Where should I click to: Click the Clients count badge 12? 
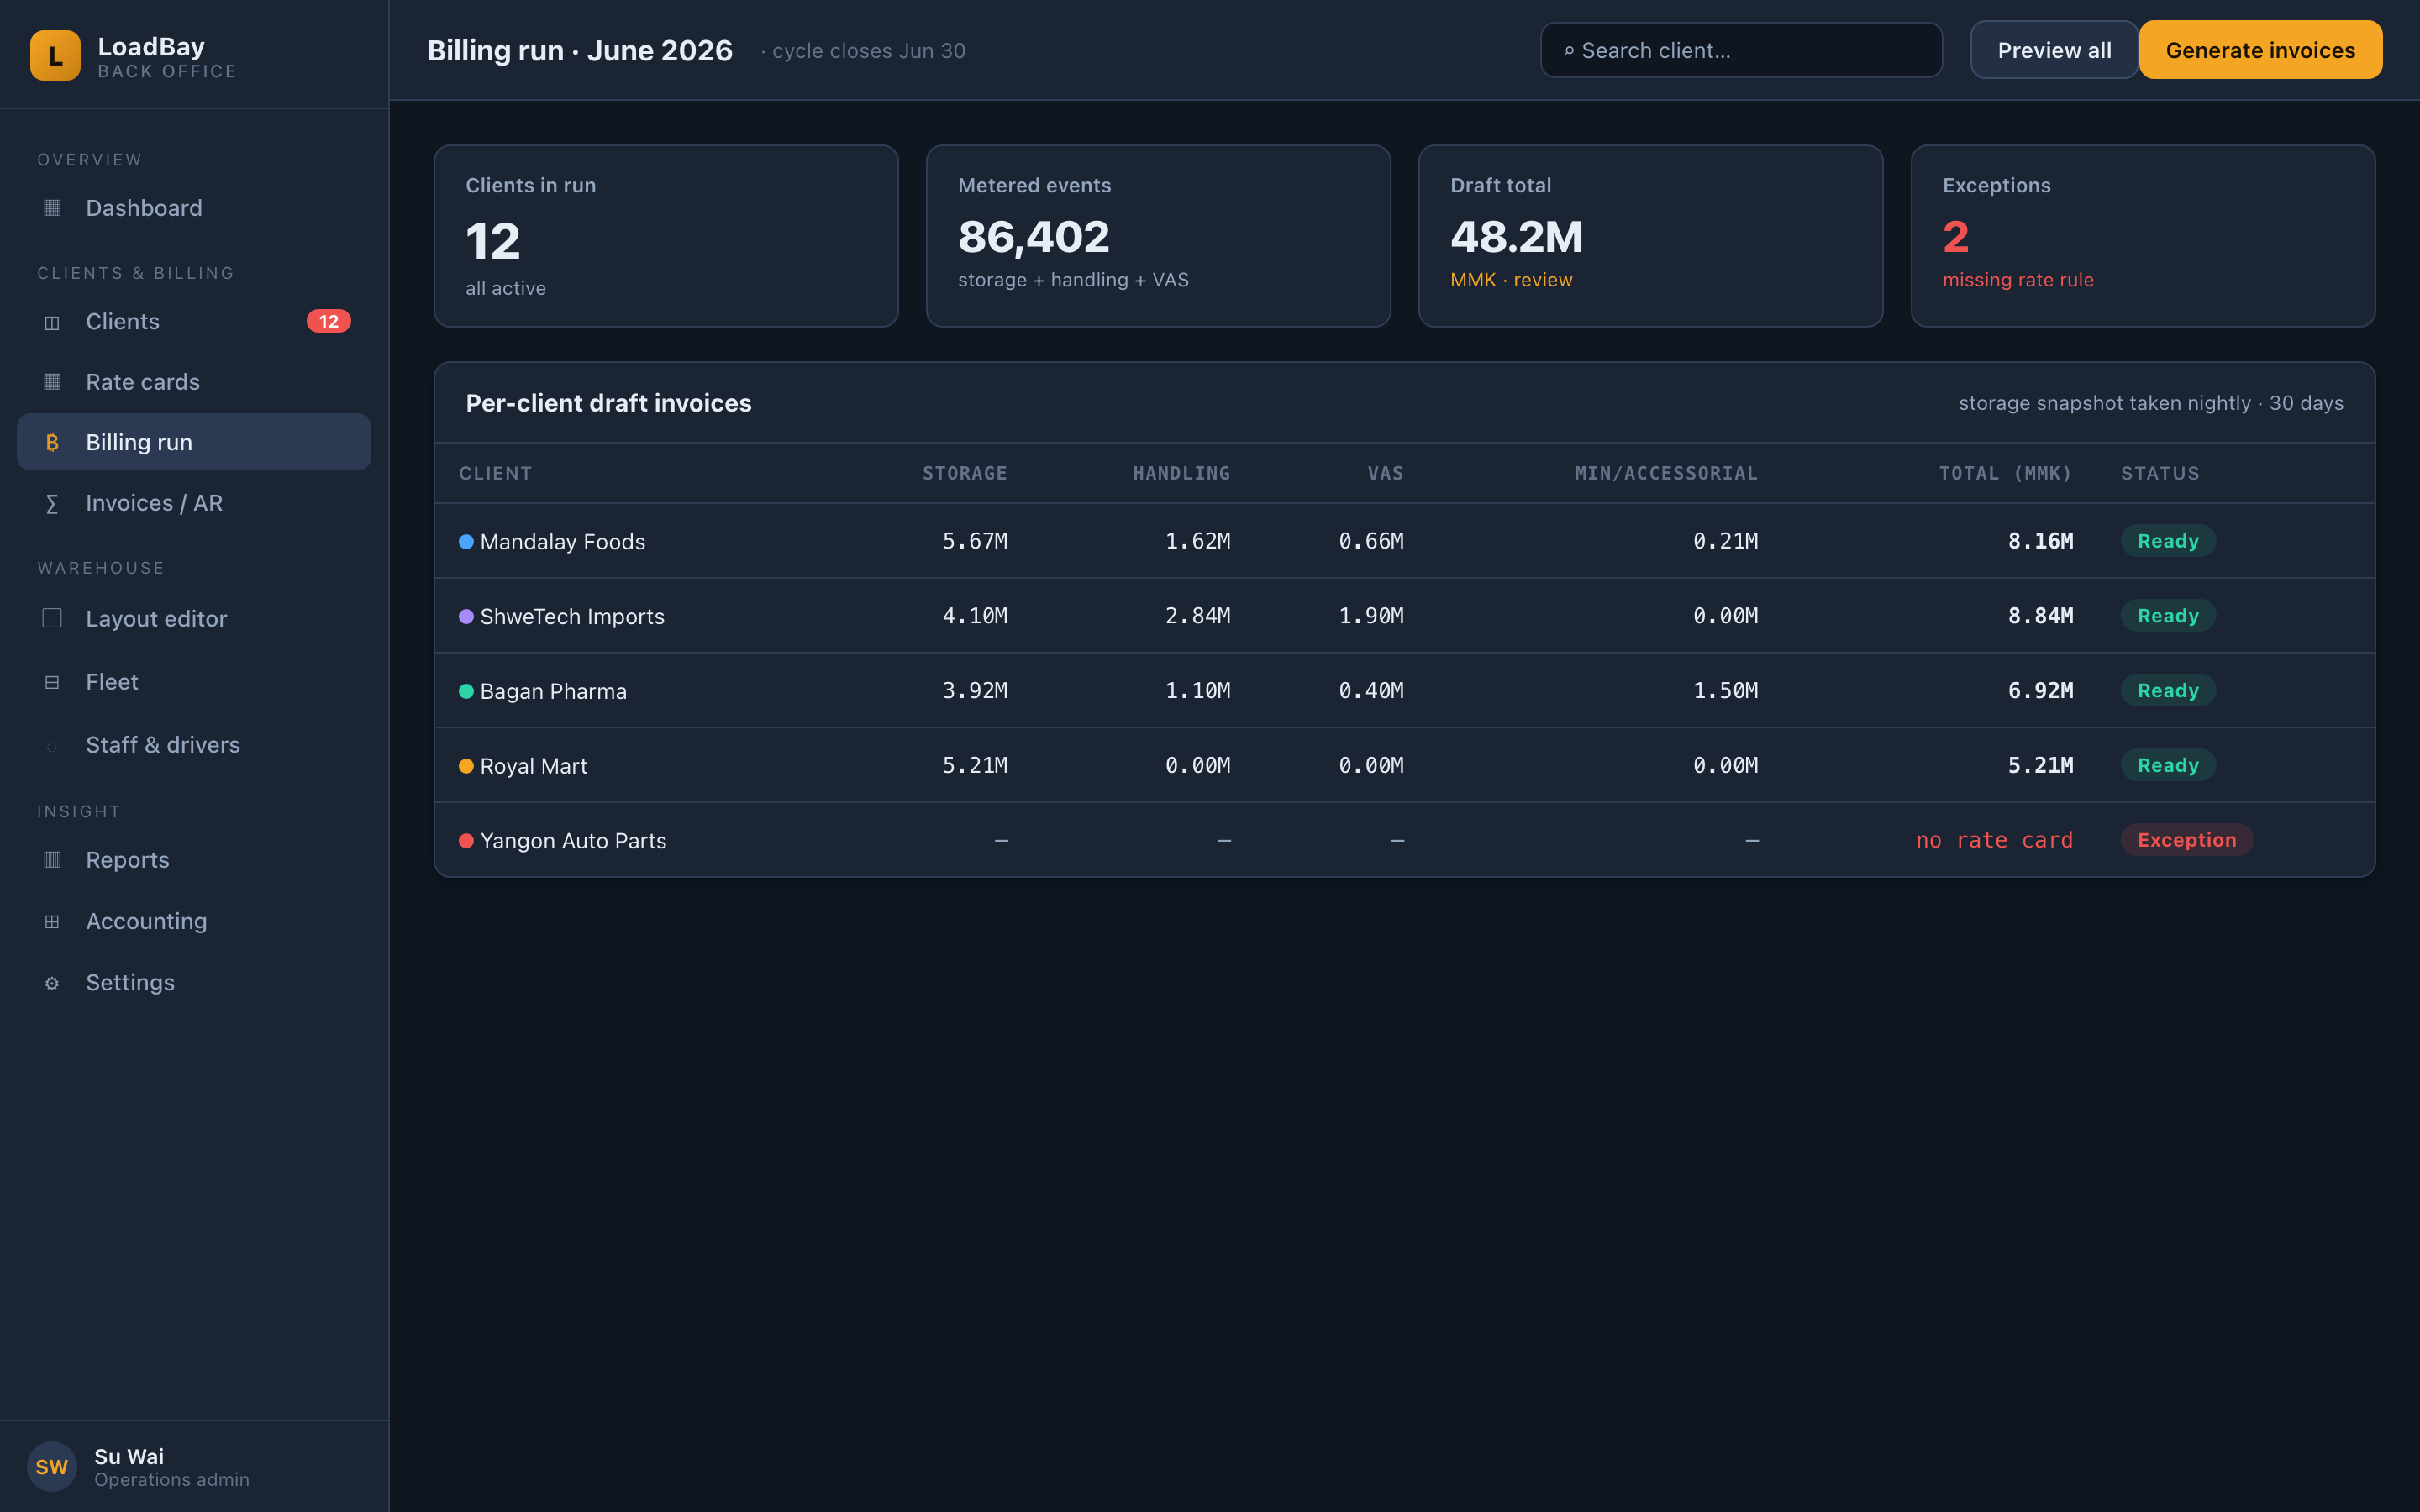328,322
